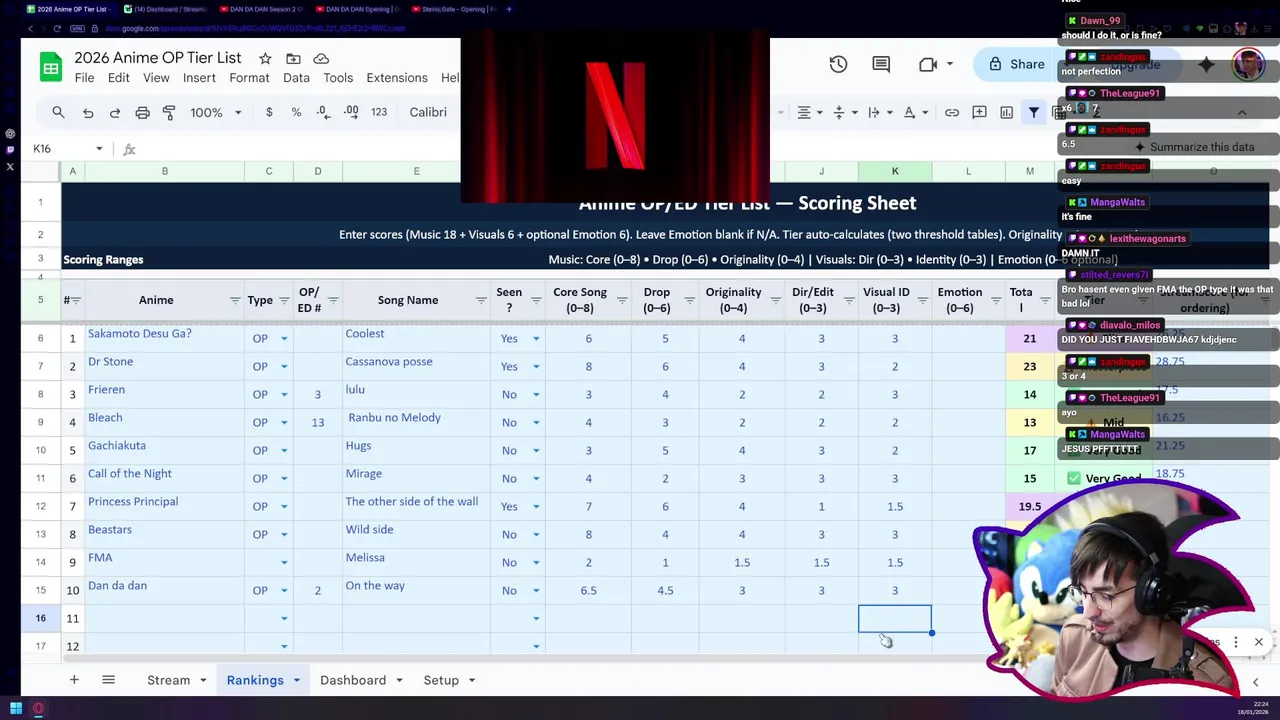Open the 123 number format menu
Viewport: 1280px width, 720px height.
point(379,112)
